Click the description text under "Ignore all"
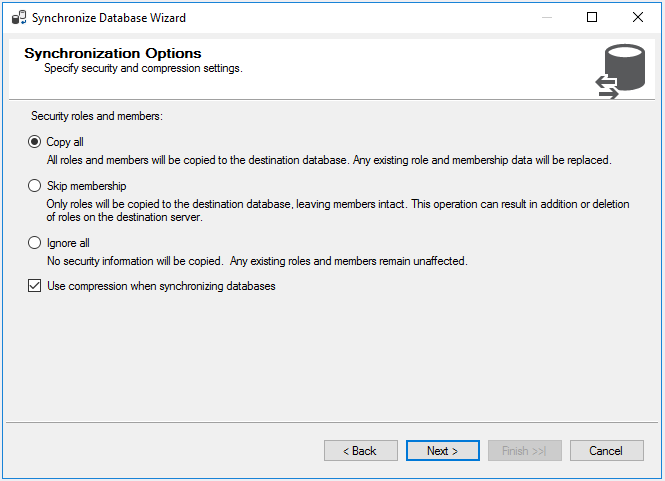The width and height of the screenshot is (665, 481). click(x=257, y=262)
